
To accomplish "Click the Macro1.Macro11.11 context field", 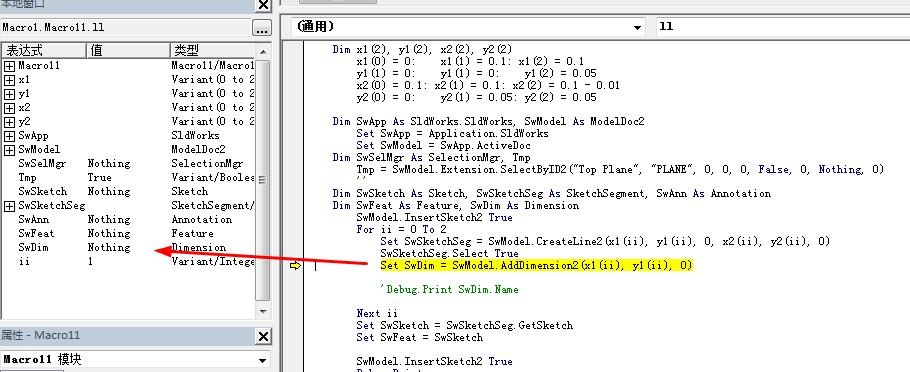I will (125, 28).
